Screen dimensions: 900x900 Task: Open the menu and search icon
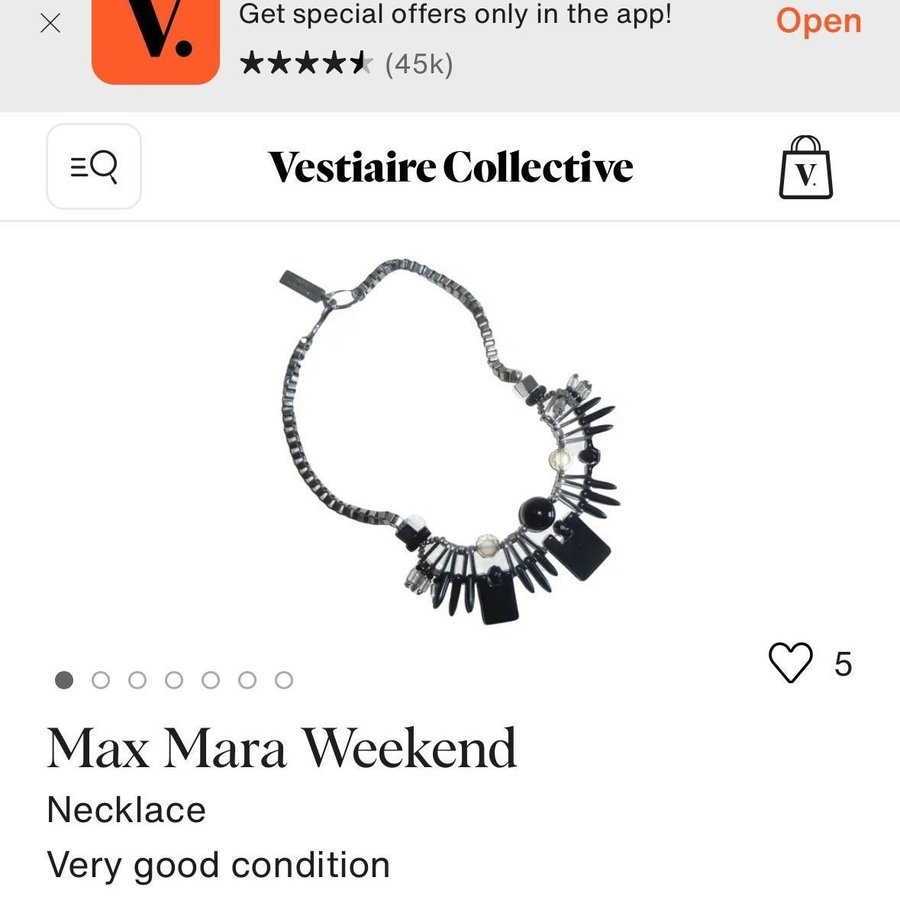94,167
